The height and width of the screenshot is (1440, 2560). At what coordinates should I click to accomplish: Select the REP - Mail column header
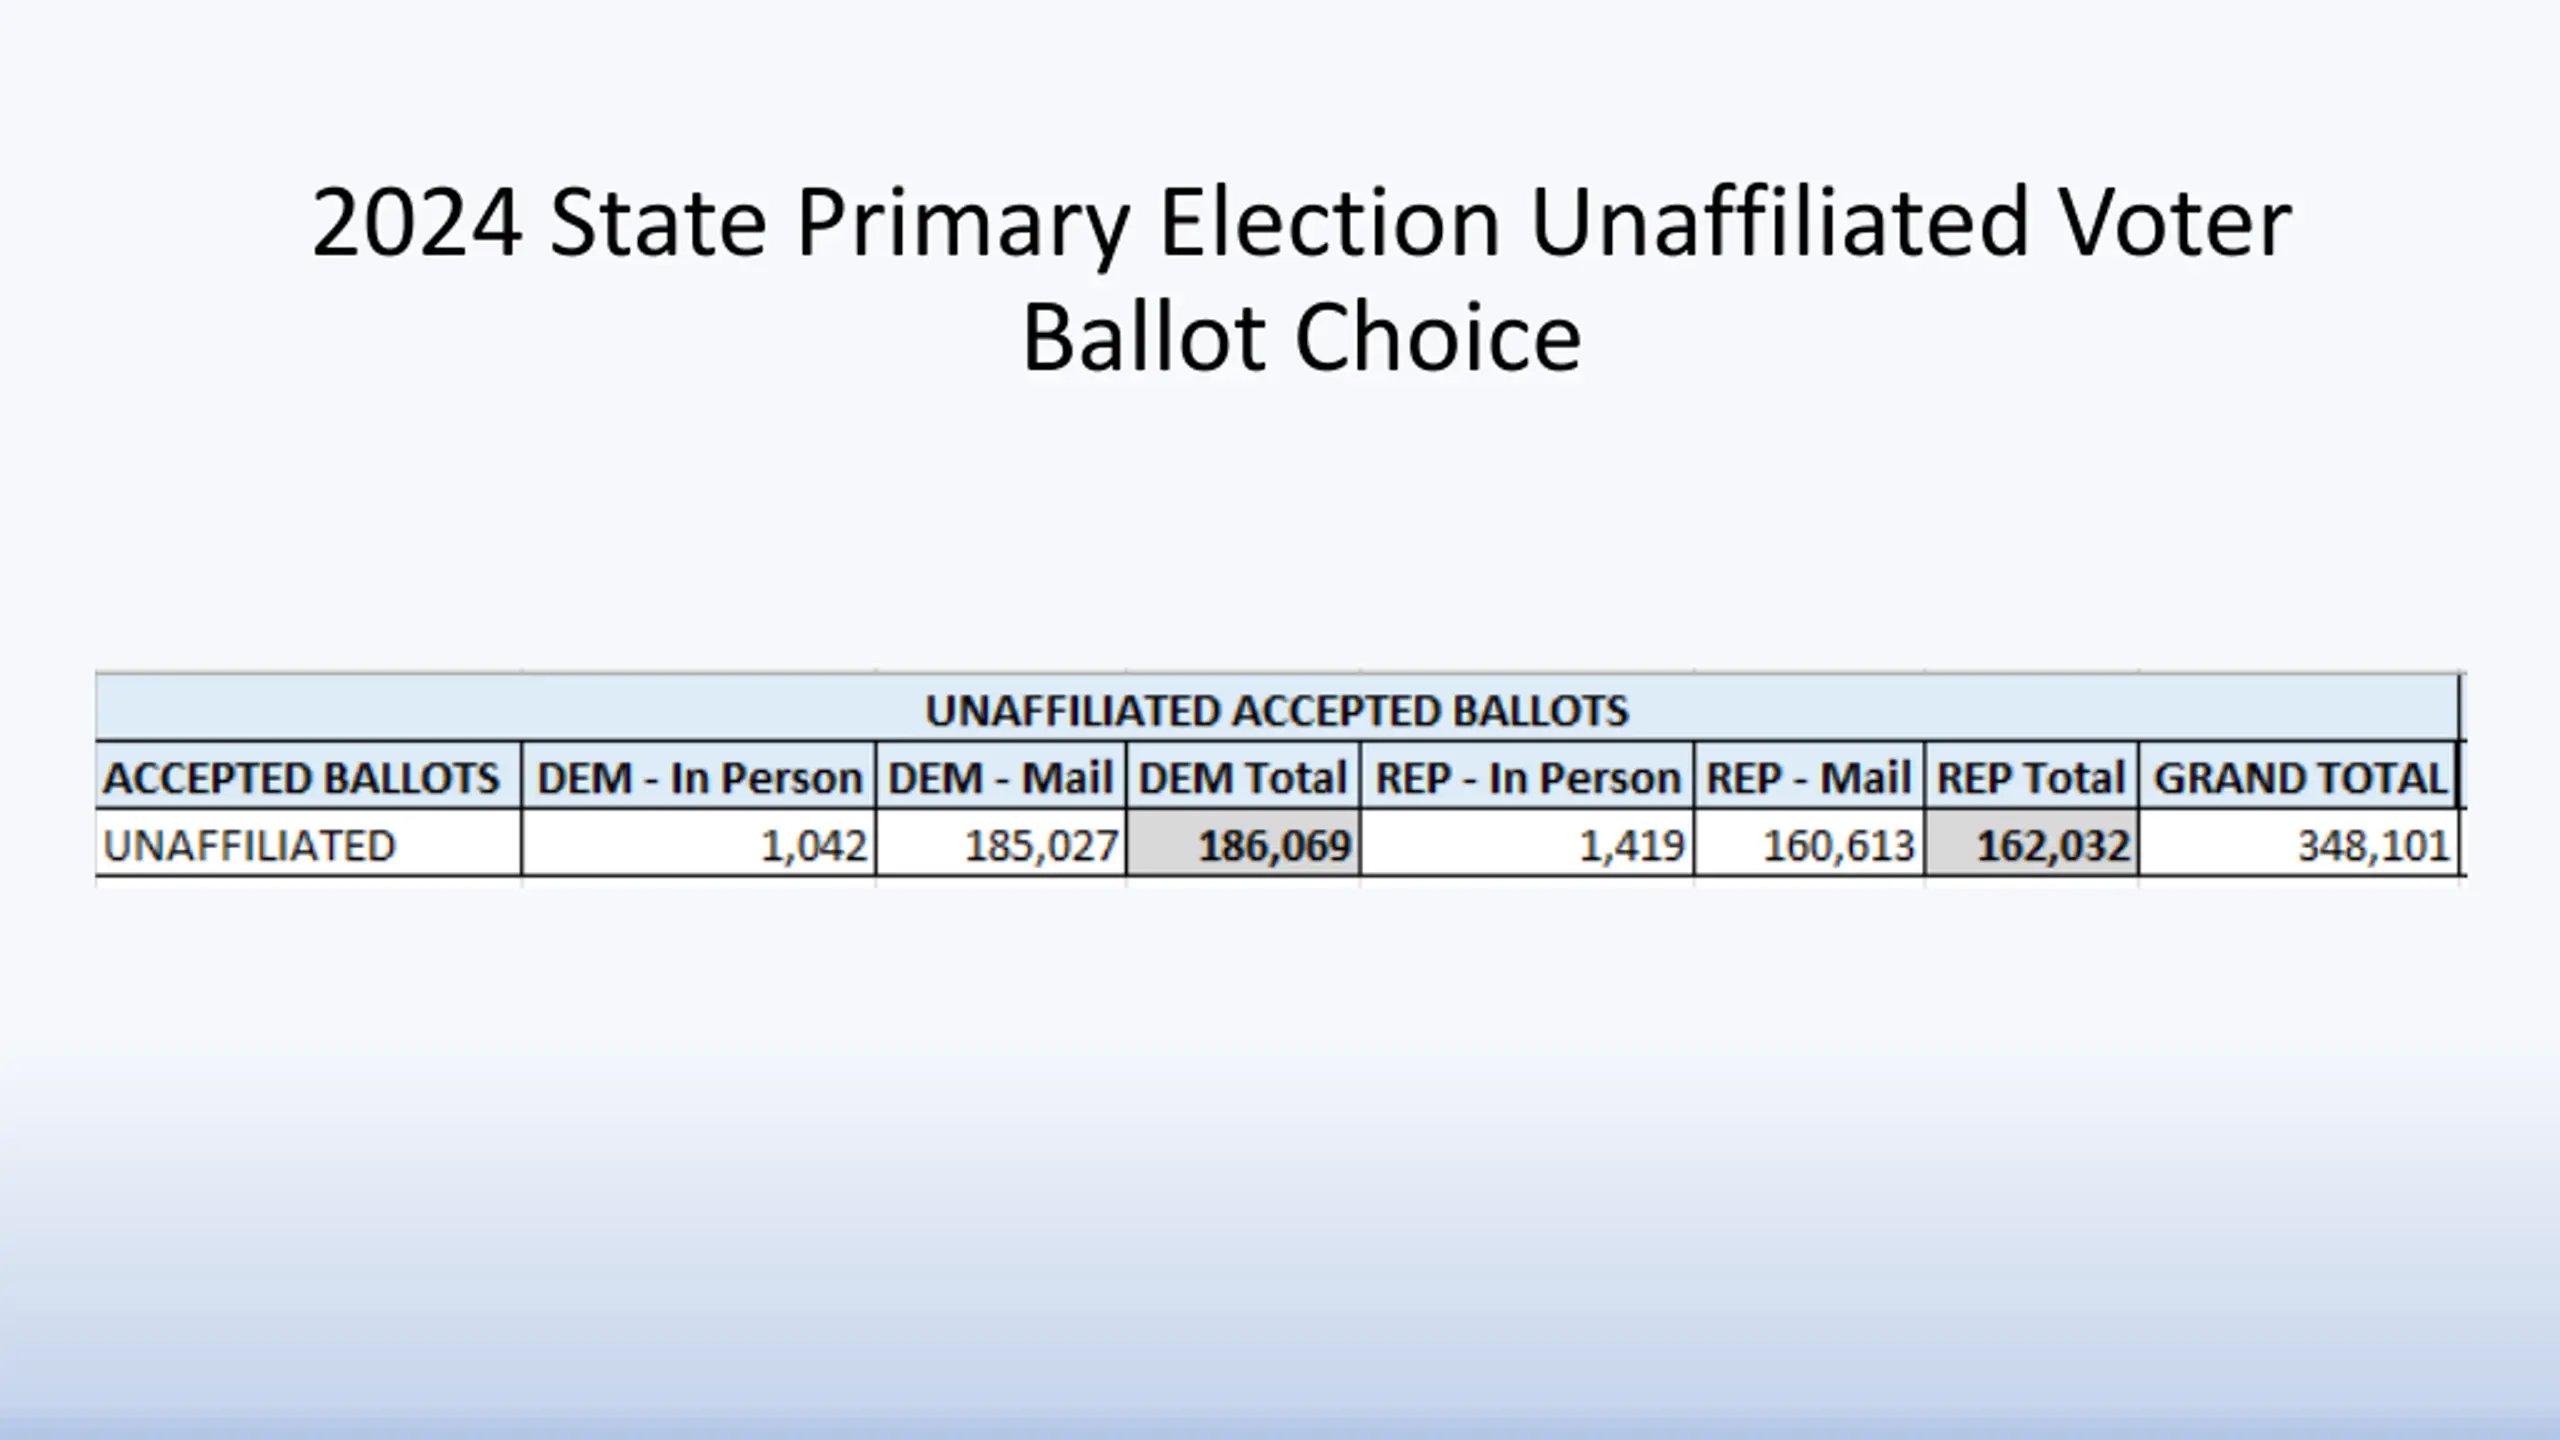[1809, 777]
